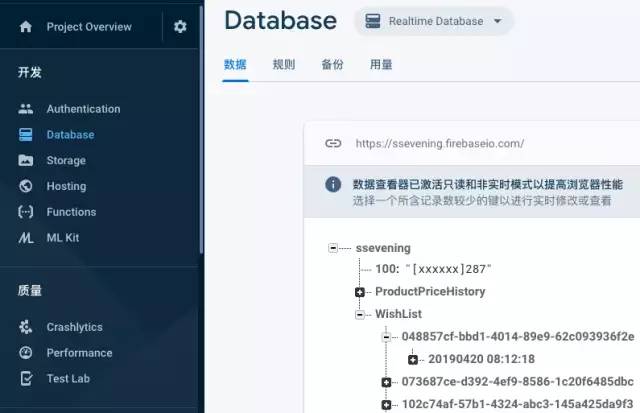Select key 048857cf-bbd1-4014-89e9-62c093936f2e

coord(518,336)
